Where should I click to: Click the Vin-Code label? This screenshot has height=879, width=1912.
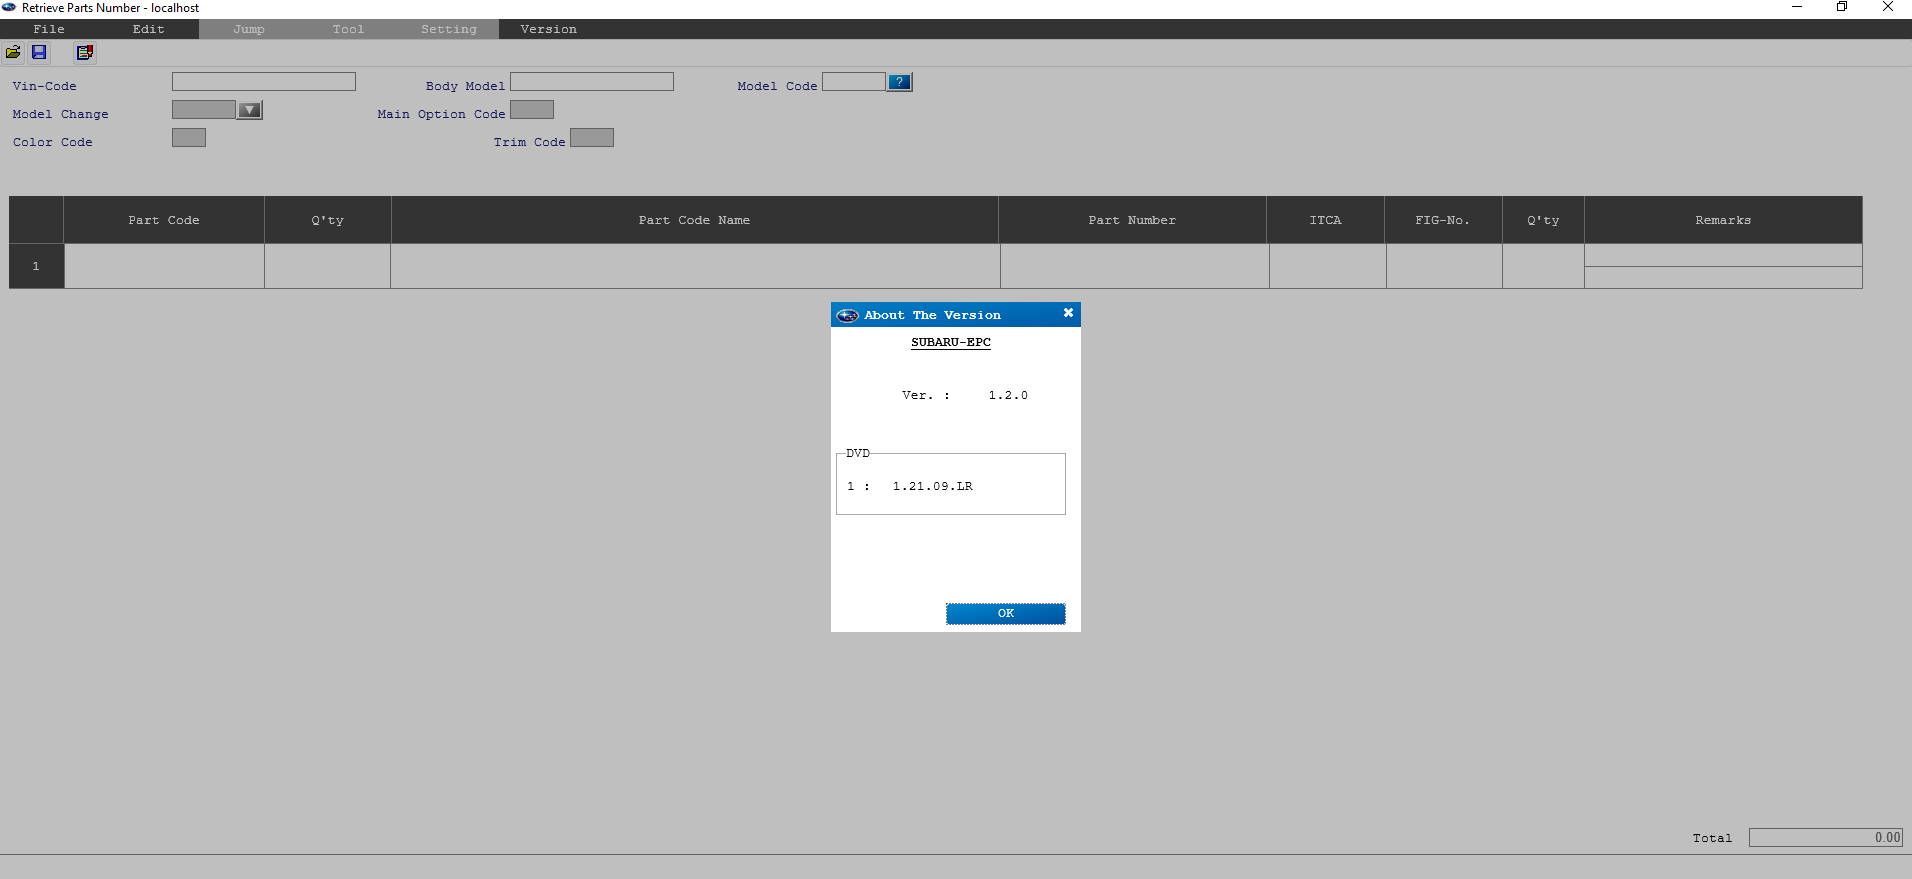pyautogui.click(x=45, y=86)
